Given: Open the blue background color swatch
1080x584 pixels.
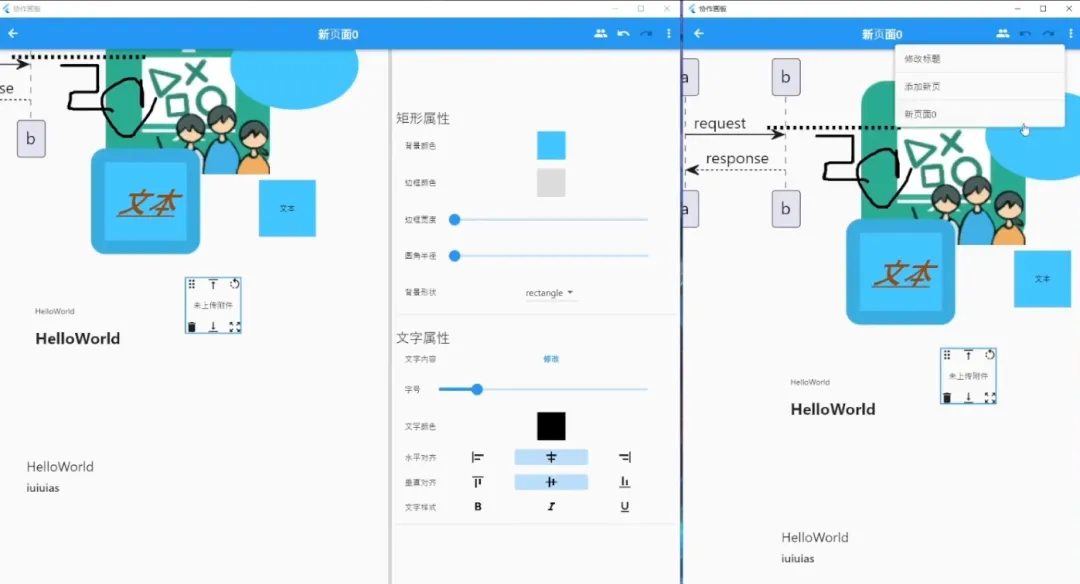Looking at the screenshot, I should coord(551,146).
